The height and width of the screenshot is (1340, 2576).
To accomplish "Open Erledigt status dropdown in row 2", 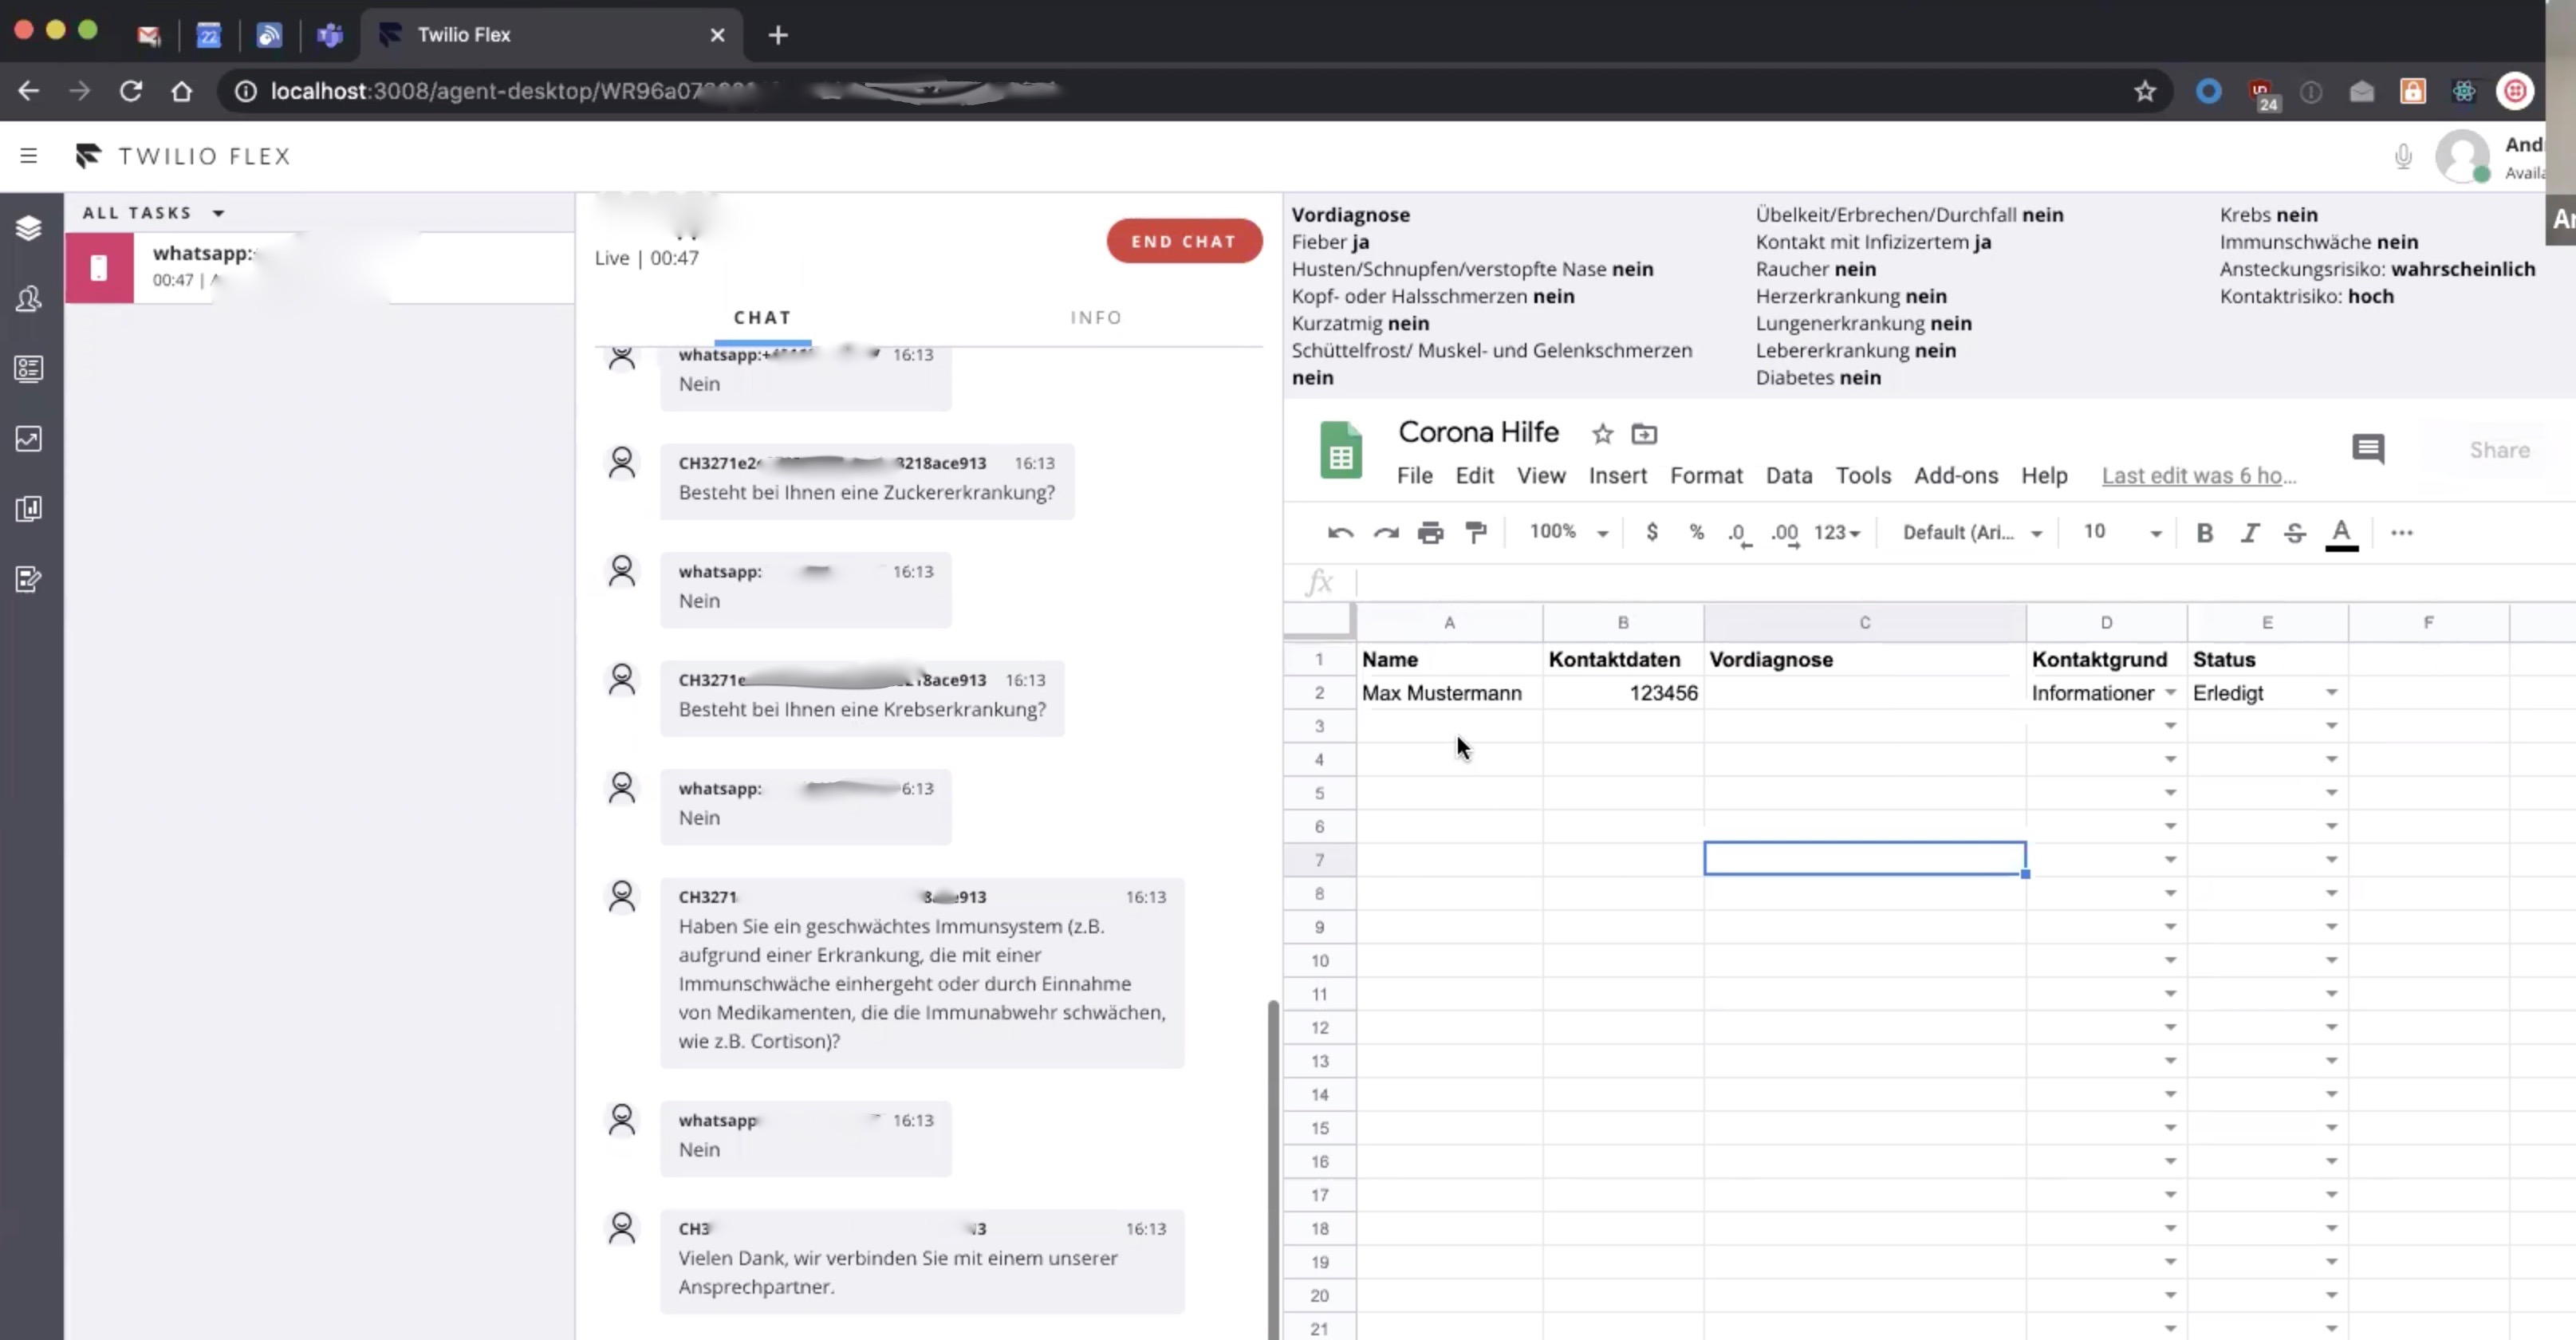I will (2331, 693).
